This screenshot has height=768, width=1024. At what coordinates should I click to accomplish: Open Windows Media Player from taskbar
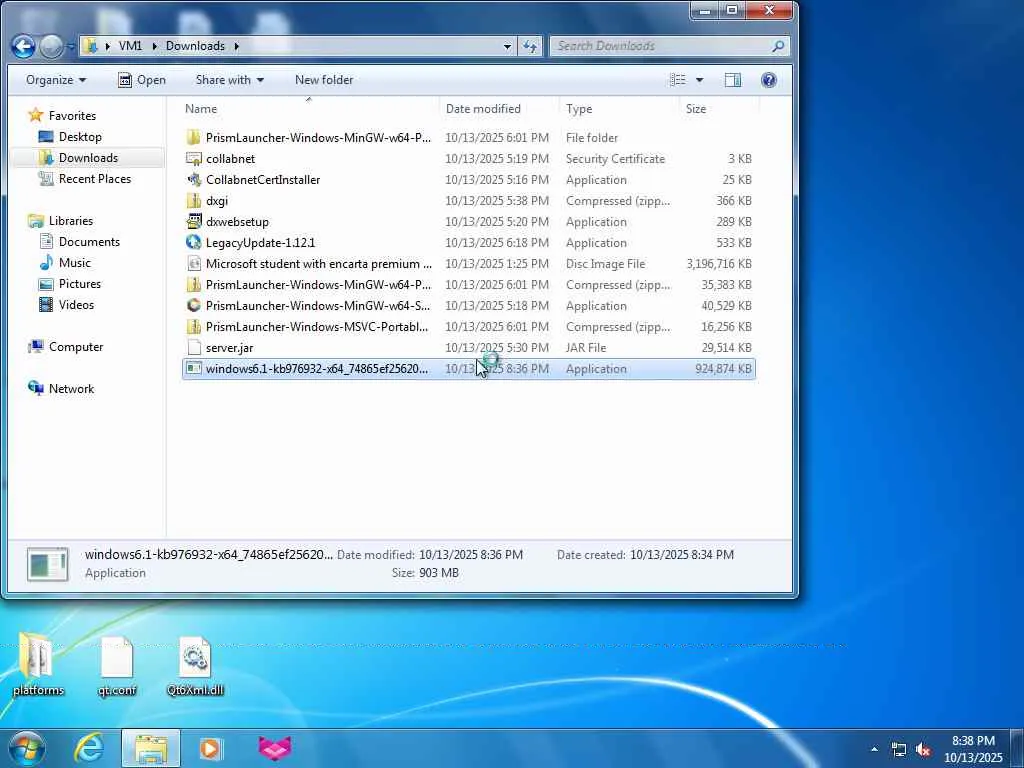pos(210,748)
